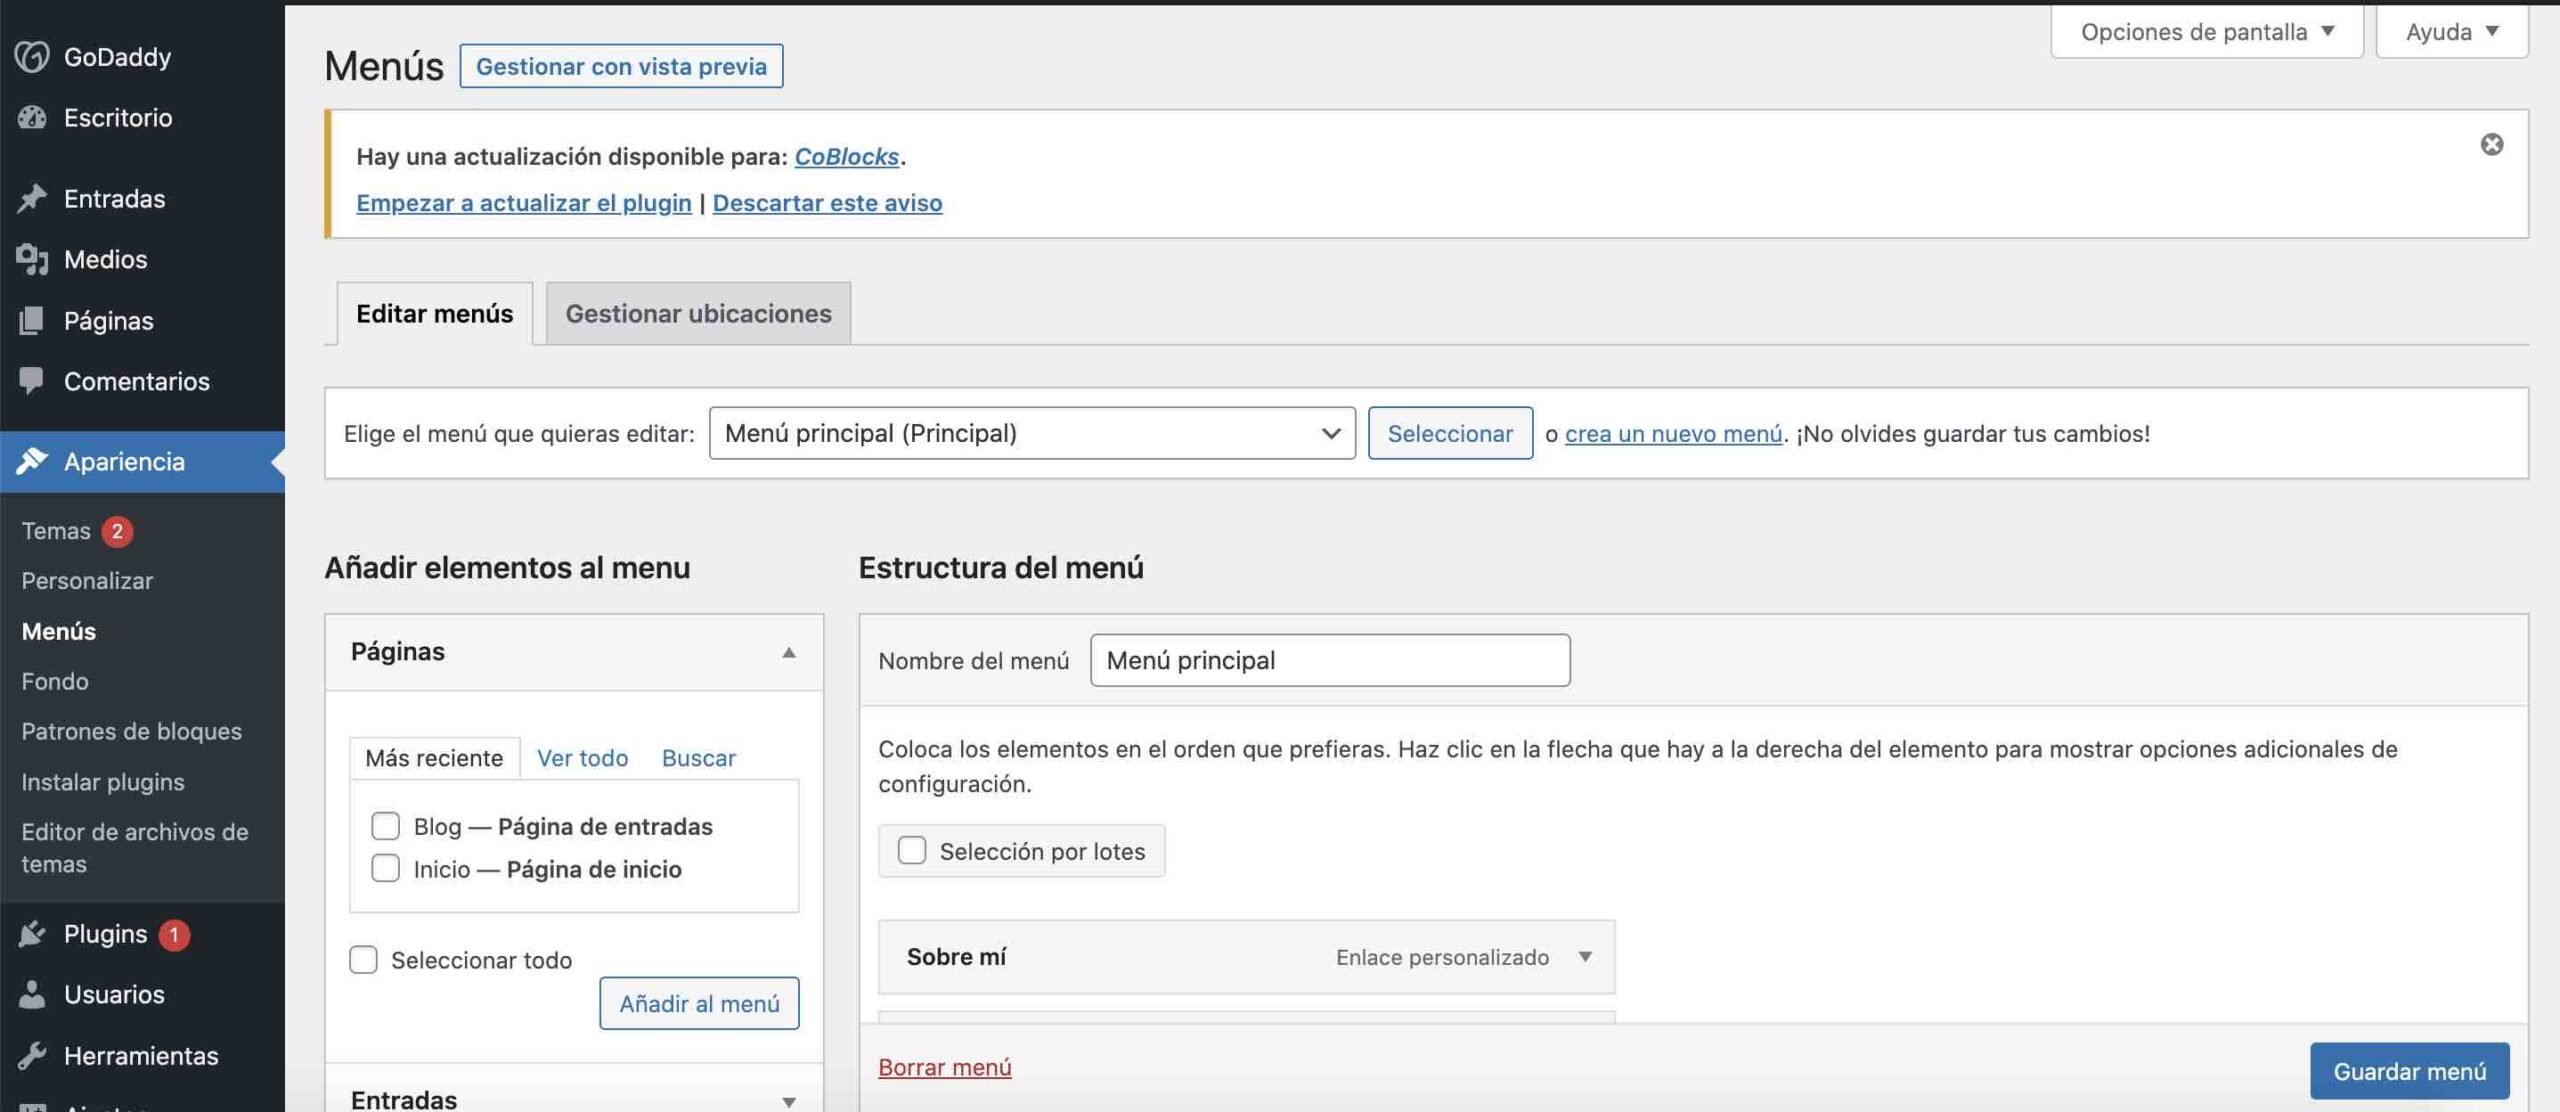Open the Temas submenu item
This screenshot has height=1112, width=2560.
(x=56, y=531)
